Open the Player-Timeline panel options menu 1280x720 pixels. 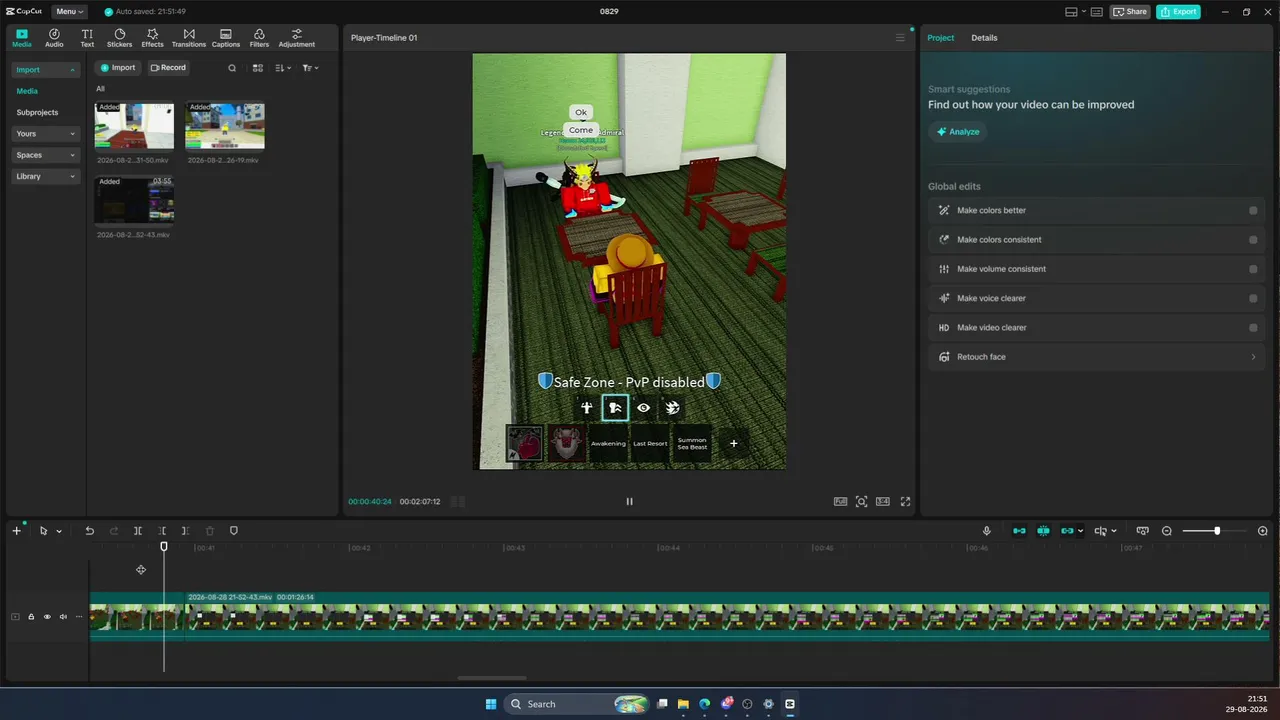pyautogui.click(x=900, y=38)
